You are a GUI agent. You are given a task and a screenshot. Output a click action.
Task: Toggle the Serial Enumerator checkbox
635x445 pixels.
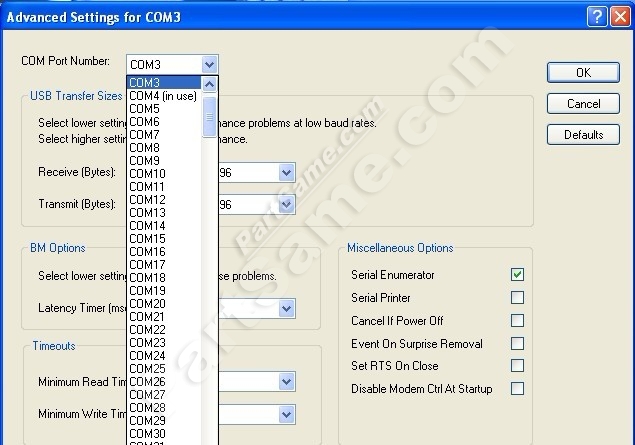click(517, 275)
